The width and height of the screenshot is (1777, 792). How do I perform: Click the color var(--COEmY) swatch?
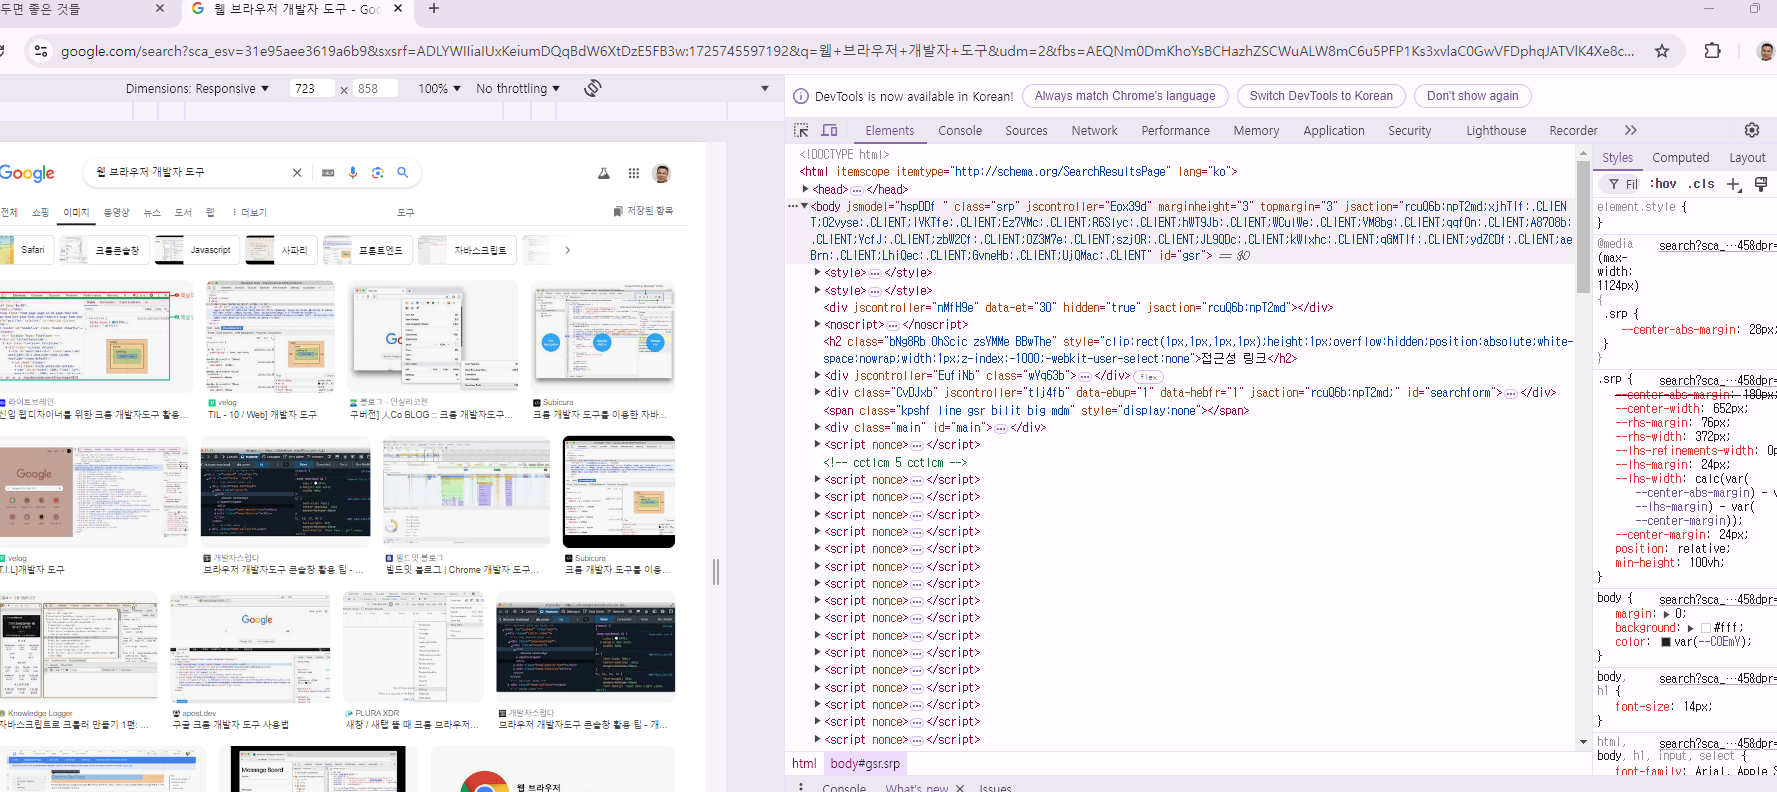click(x=1666, y=642)
